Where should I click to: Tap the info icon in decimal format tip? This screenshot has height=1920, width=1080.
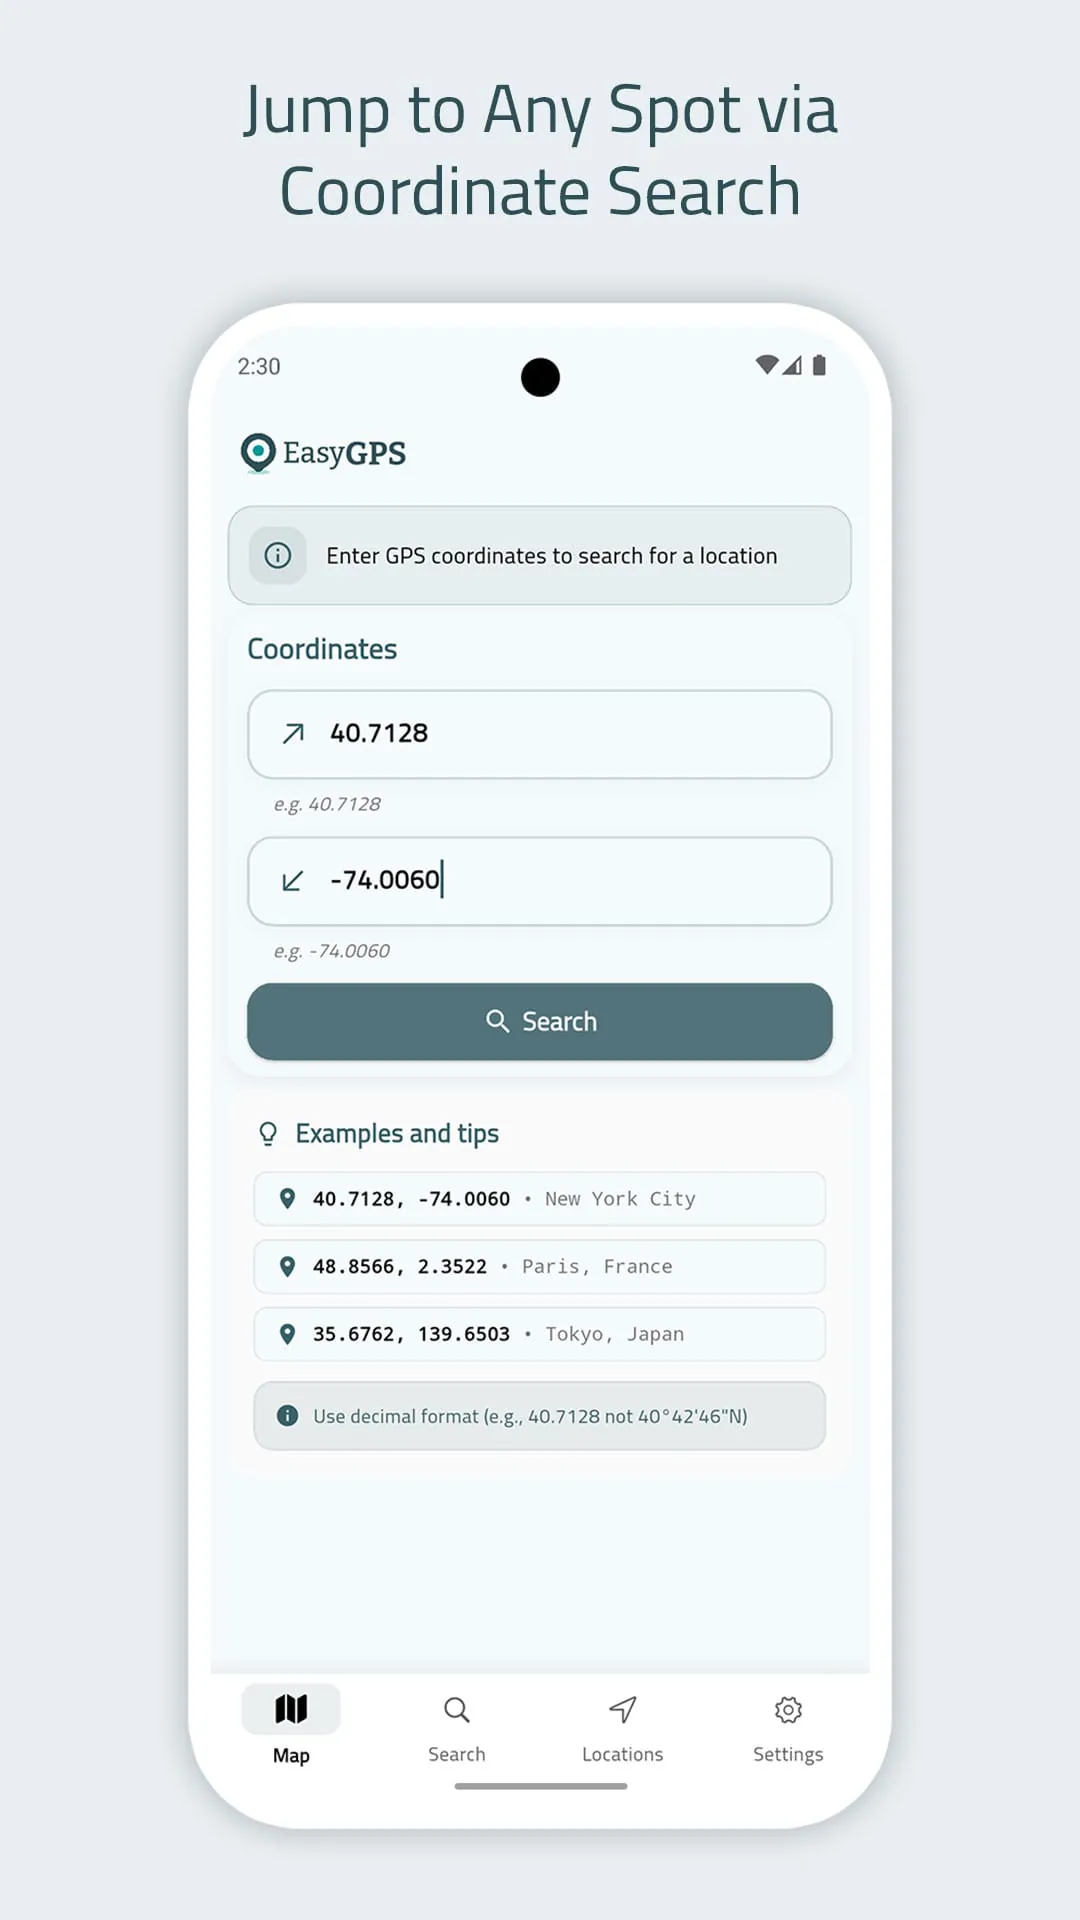click(x=287, y=1416)
